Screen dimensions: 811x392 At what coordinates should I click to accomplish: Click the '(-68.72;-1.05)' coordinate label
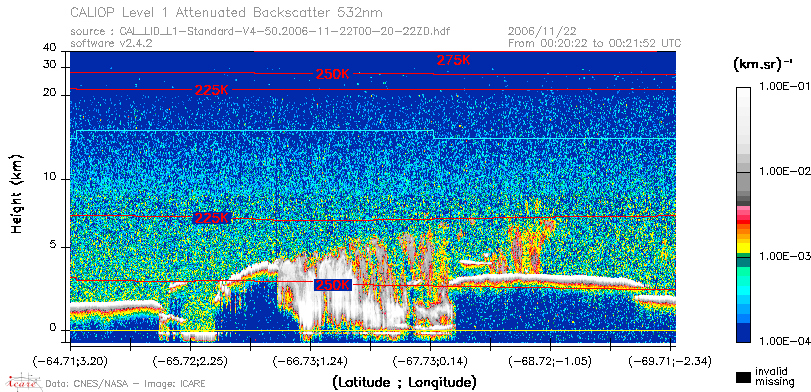[x=550, y=361]
